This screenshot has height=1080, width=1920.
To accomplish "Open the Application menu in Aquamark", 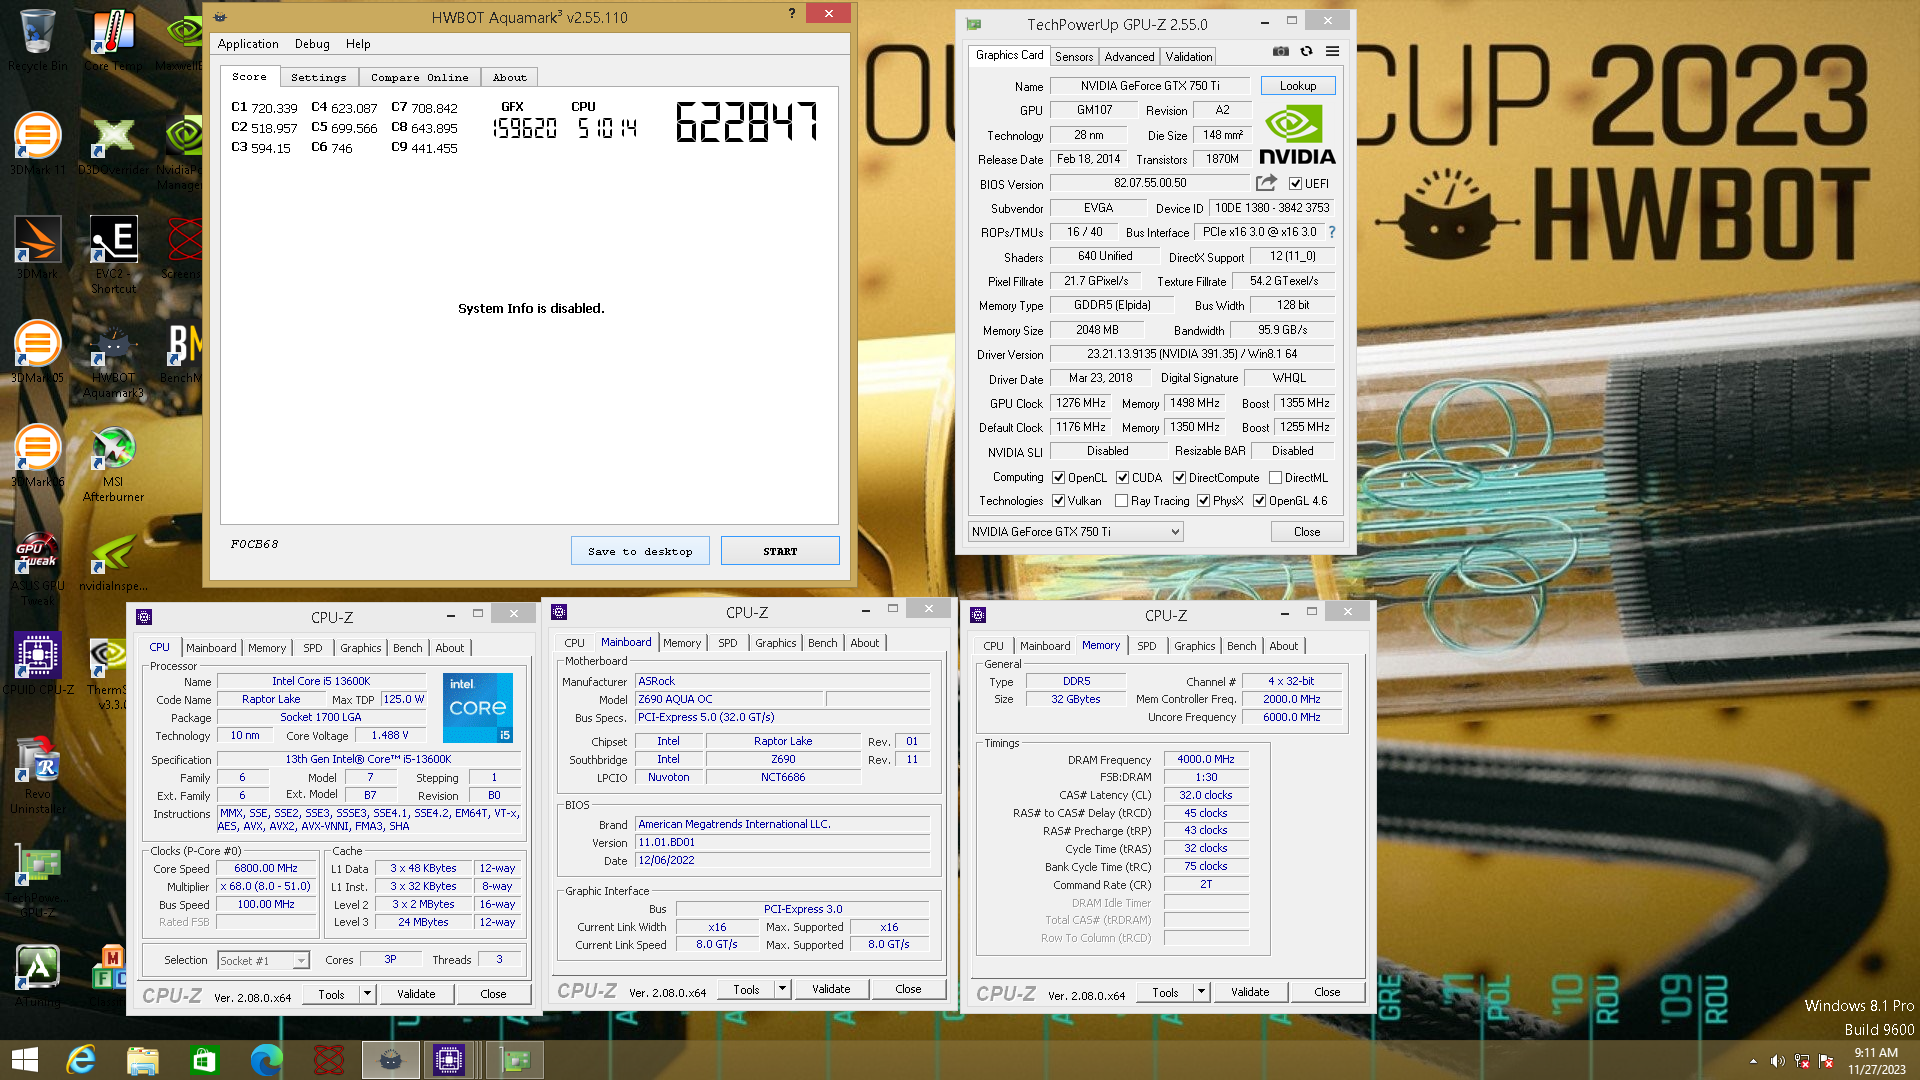I will pos(248,44).
